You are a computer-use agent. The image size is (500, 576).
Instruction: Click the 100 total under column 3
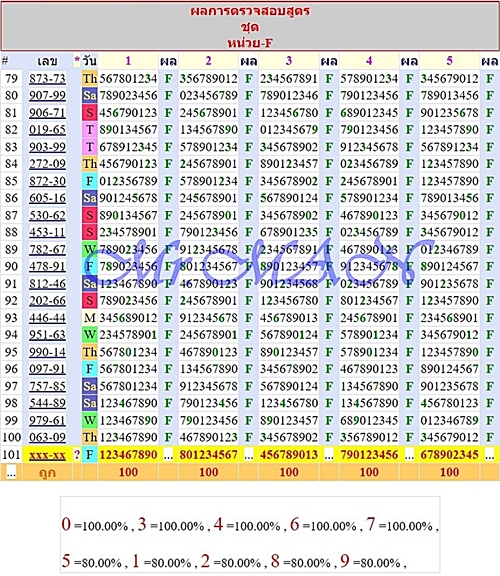tap(289, 472)
